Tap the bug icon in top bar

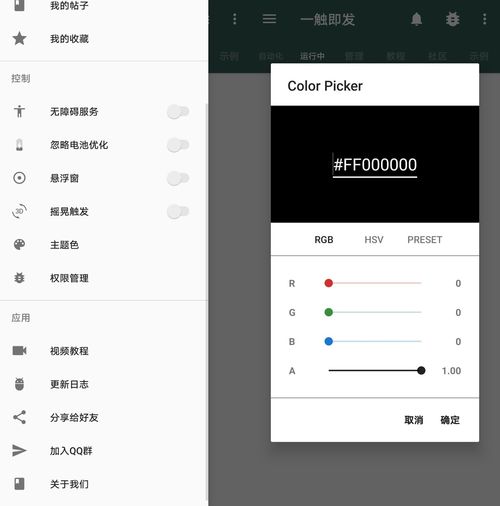pos(452,19)
